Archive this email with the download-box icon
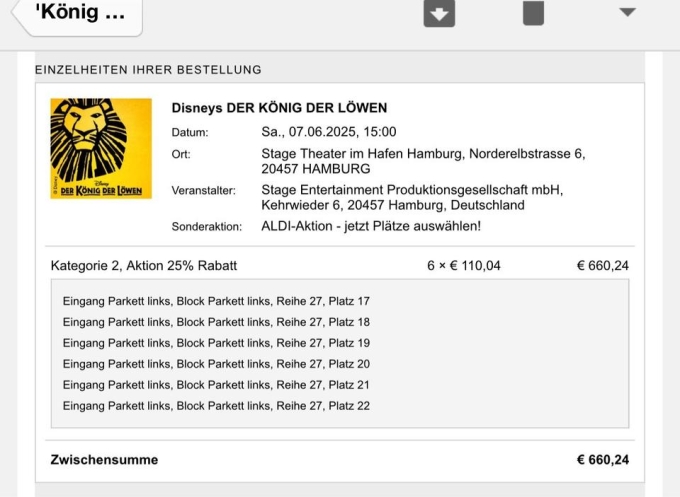Image resolution: width=680 pixels, height=497 pixels. click(x=439, y=13)
